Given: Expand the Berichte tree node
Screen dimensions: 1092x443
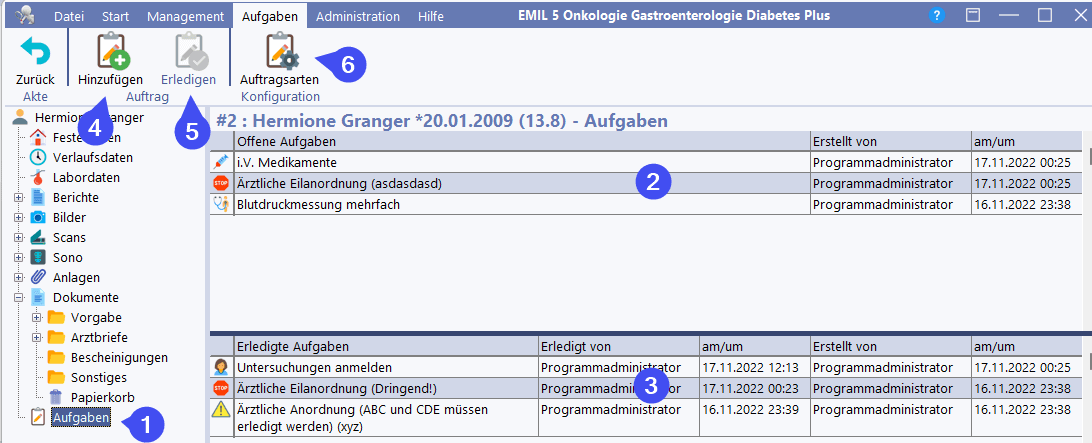Looking at the screenshot, I should 18,198.
